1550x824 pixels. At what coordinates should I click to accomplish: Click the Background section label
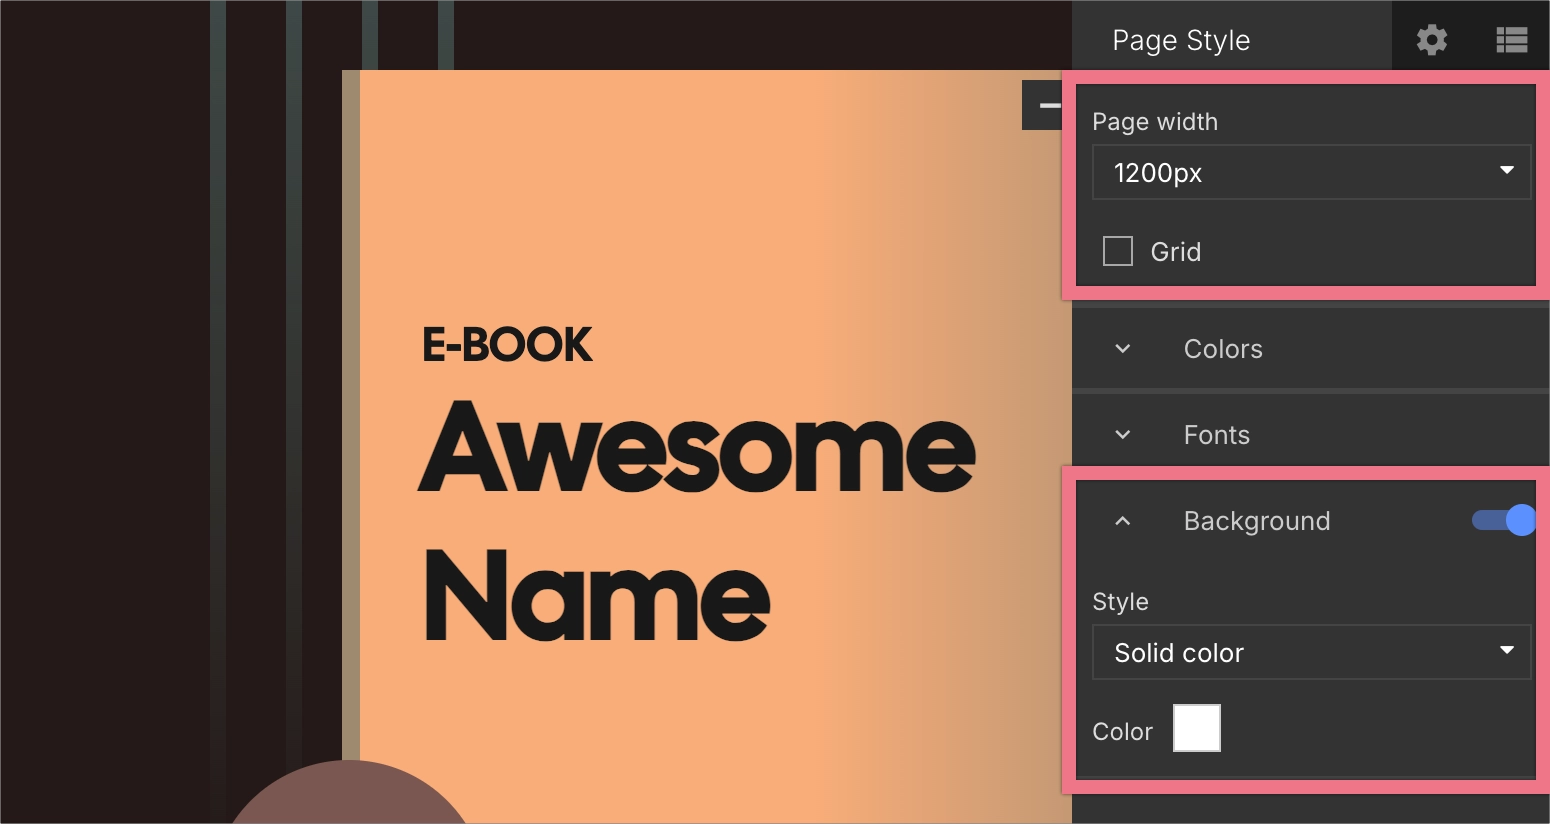[1257, 521]
